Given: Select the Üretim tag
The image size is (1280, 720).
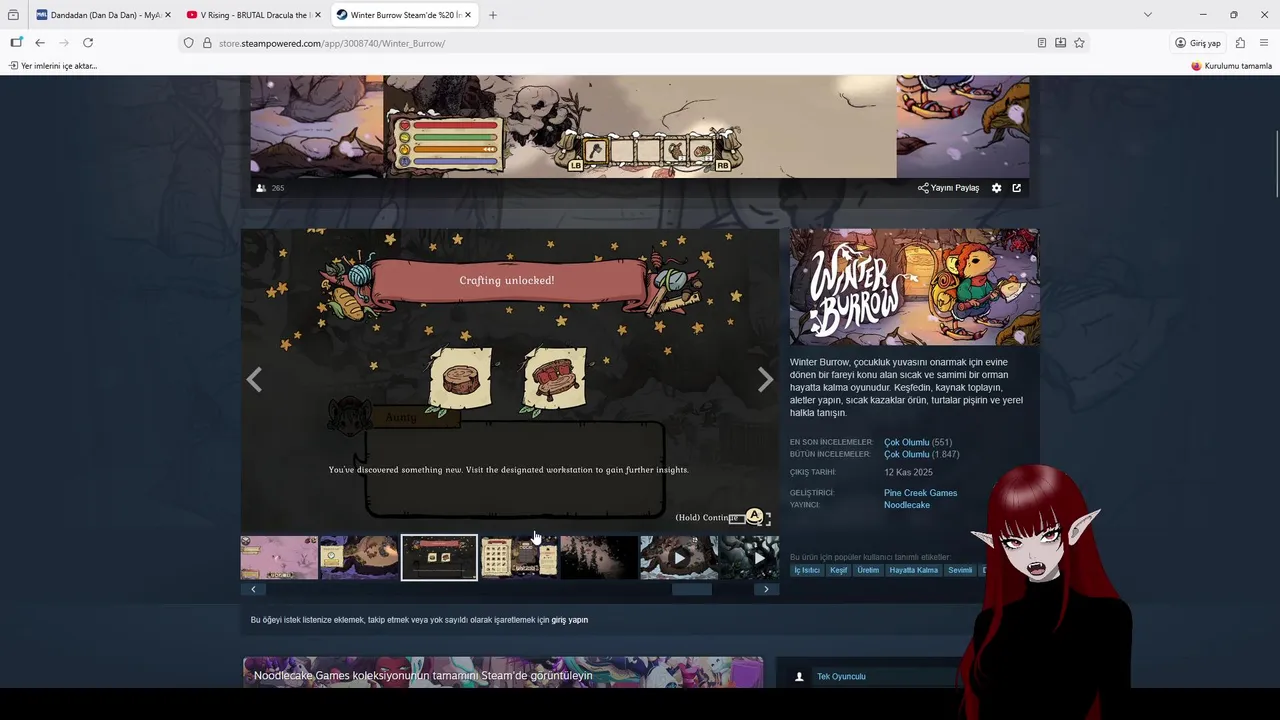Looking at the screenshot, I should pyautogui.click(x=868, y=570).
